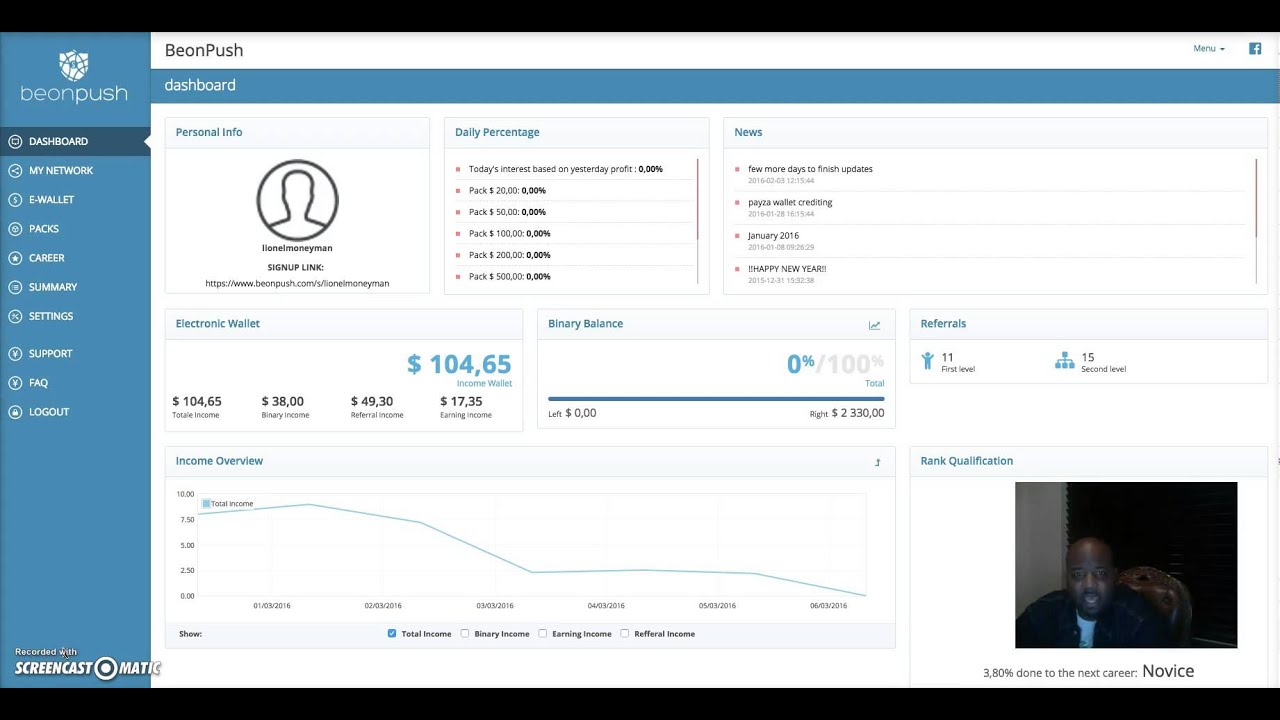Viewport: 1280px width, 720px height.
Task: Click the $ 38,00 Binary Income value
Action: [283, 401]
